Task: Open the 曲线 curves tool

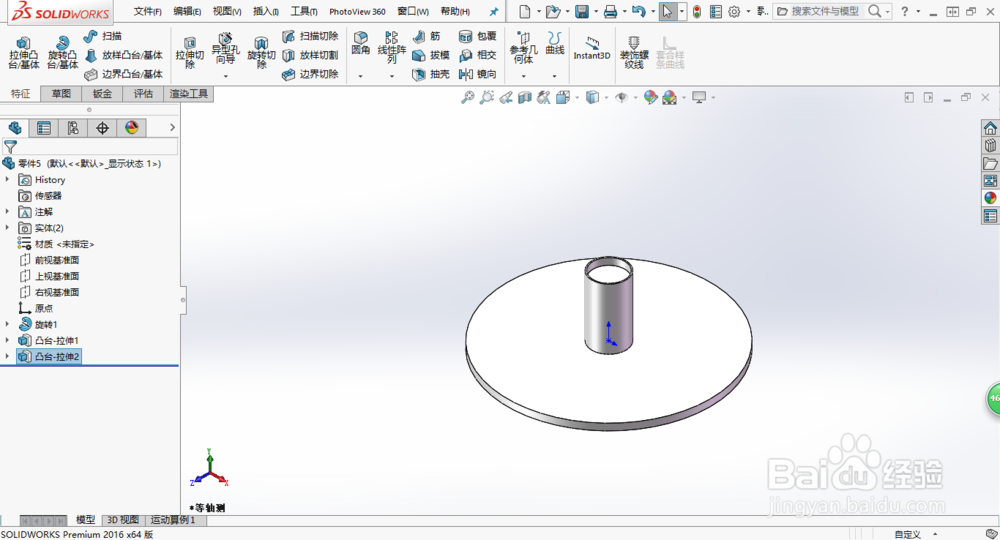Action: [x=555, y=44]
